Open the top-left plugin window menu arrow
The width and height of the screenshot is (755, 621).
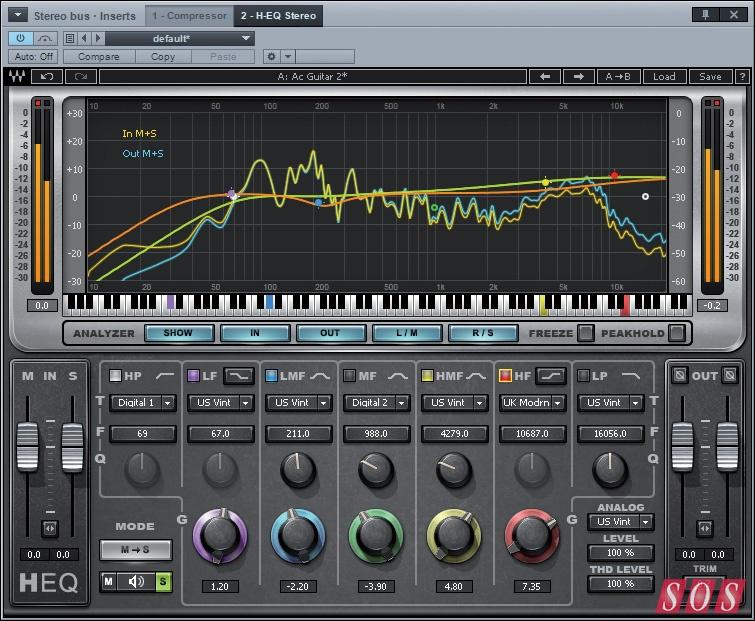click(x=18, y=15)
